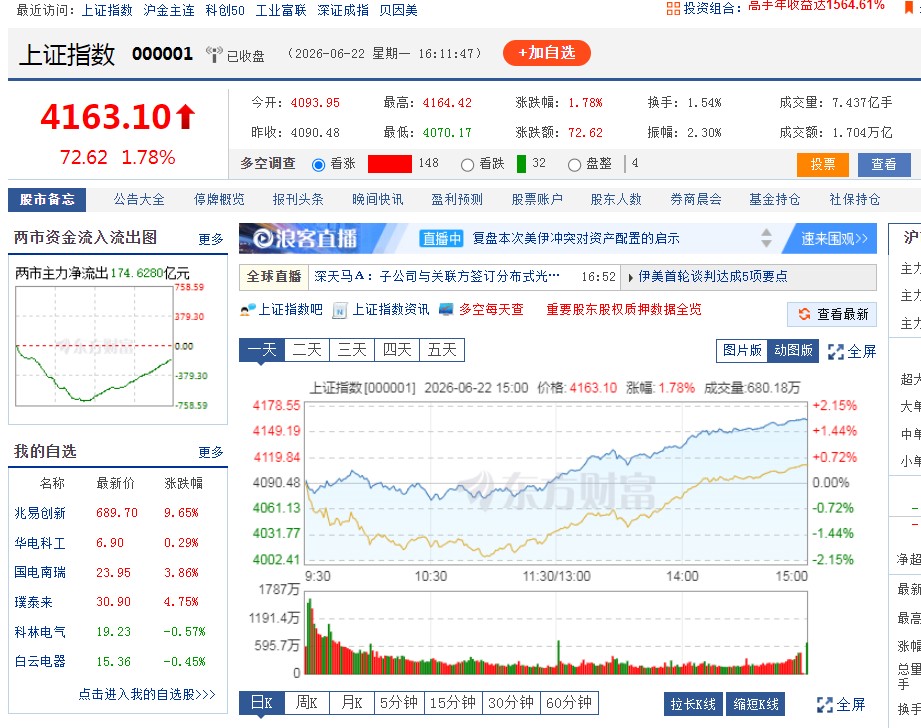Switch to 月K tab
This screenshot has height=728, width=921.
tap(352, 703)
